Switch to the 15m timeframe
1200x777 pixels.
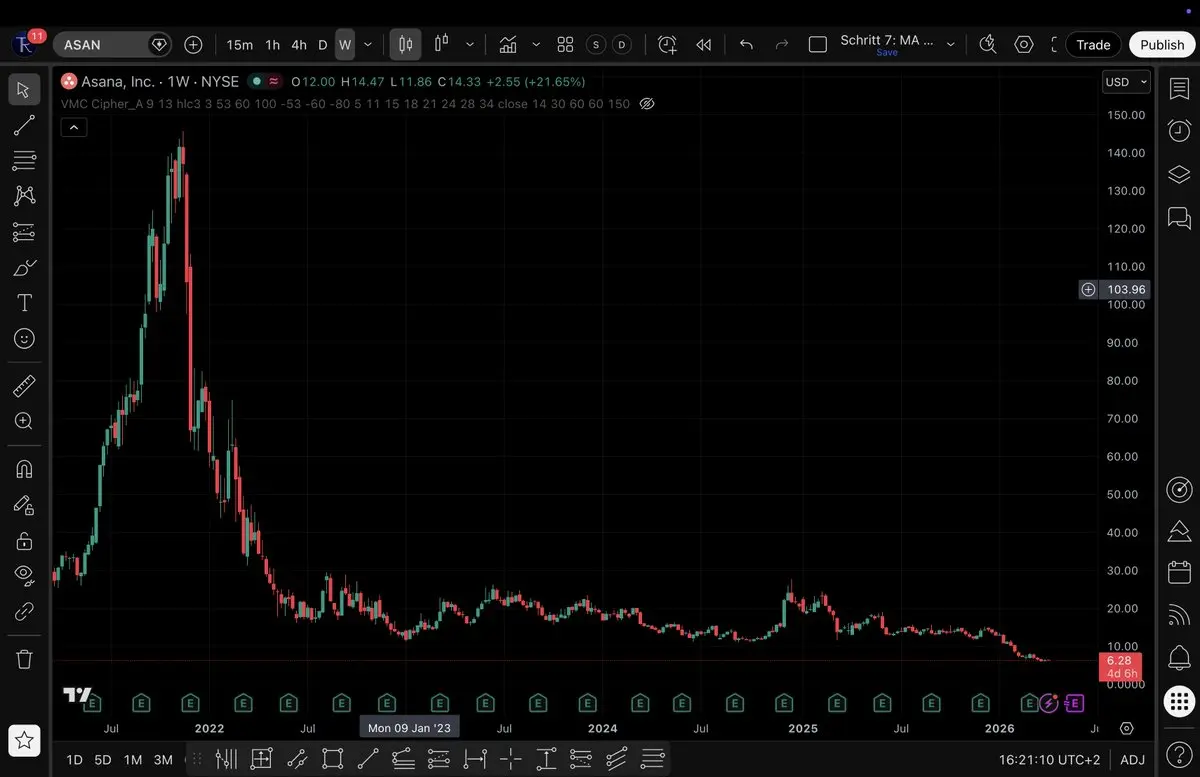240,45
